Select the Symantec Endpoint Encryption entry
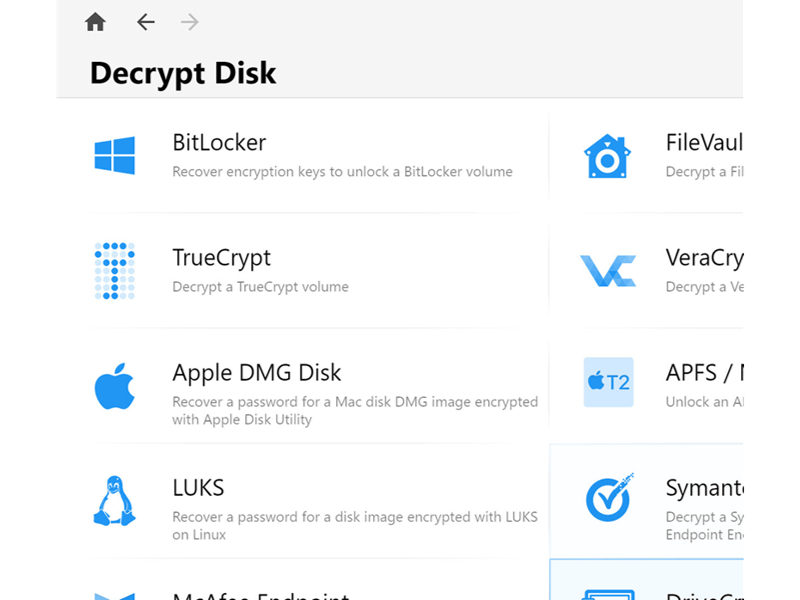The image size is (800, 600). pyautogui.click(x=646, y=502)
